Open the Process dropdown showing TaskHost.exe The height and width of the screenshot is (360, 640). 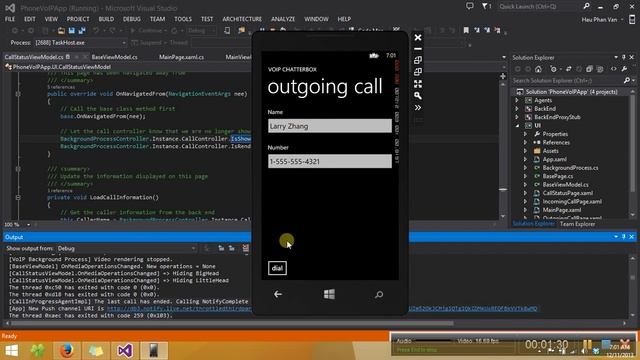80,42
